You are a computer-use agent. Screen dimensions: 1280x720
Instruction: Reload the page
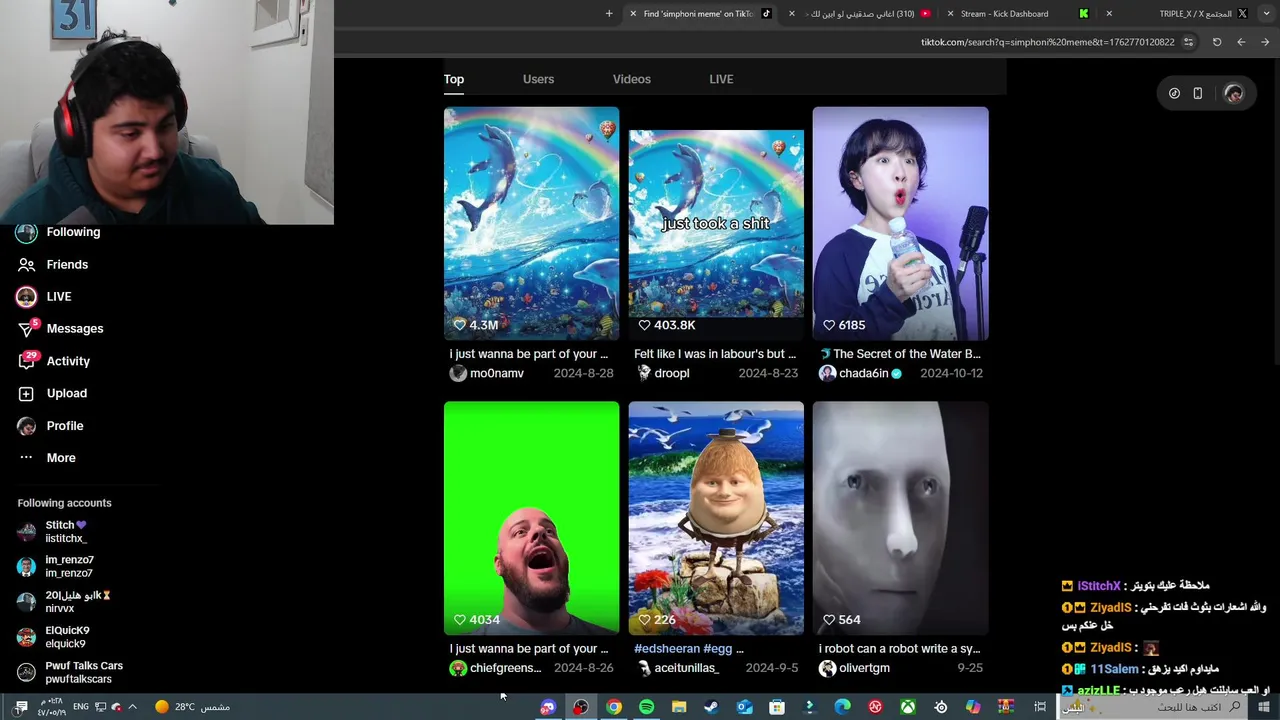(x=1217, y=42)
